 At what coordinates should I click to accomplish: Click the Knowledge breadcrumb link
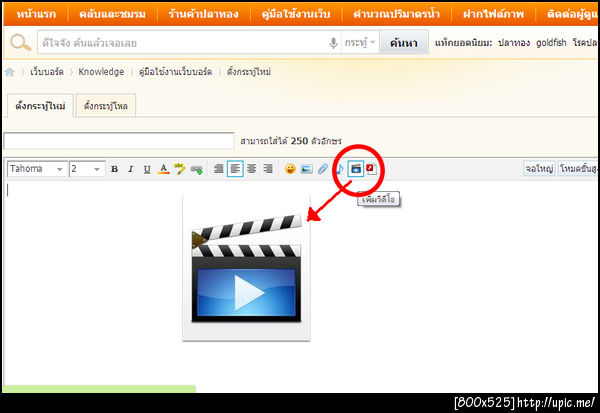101,72
